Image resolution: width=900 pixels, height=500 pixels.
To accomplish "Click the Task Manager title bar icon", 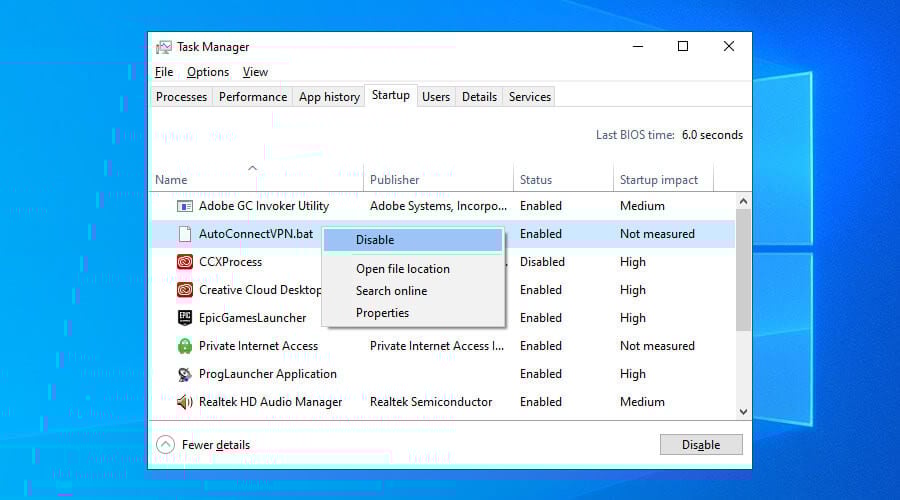I will coord(164,47).
